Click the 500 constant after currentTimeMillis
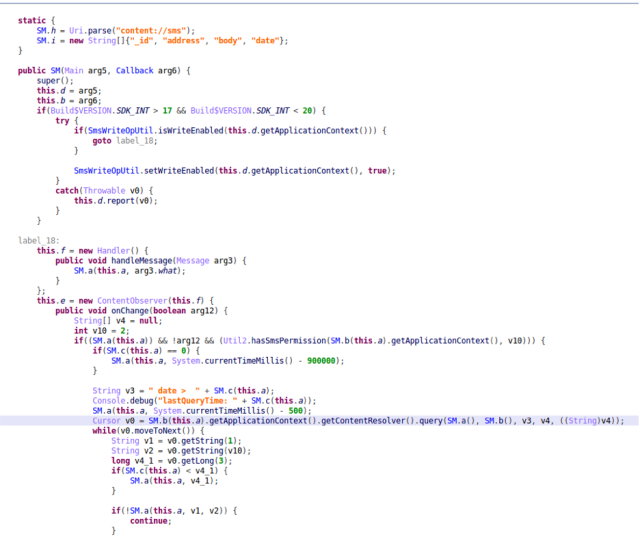The height and width of the screenshot is (543, 640). pos(296,411)
